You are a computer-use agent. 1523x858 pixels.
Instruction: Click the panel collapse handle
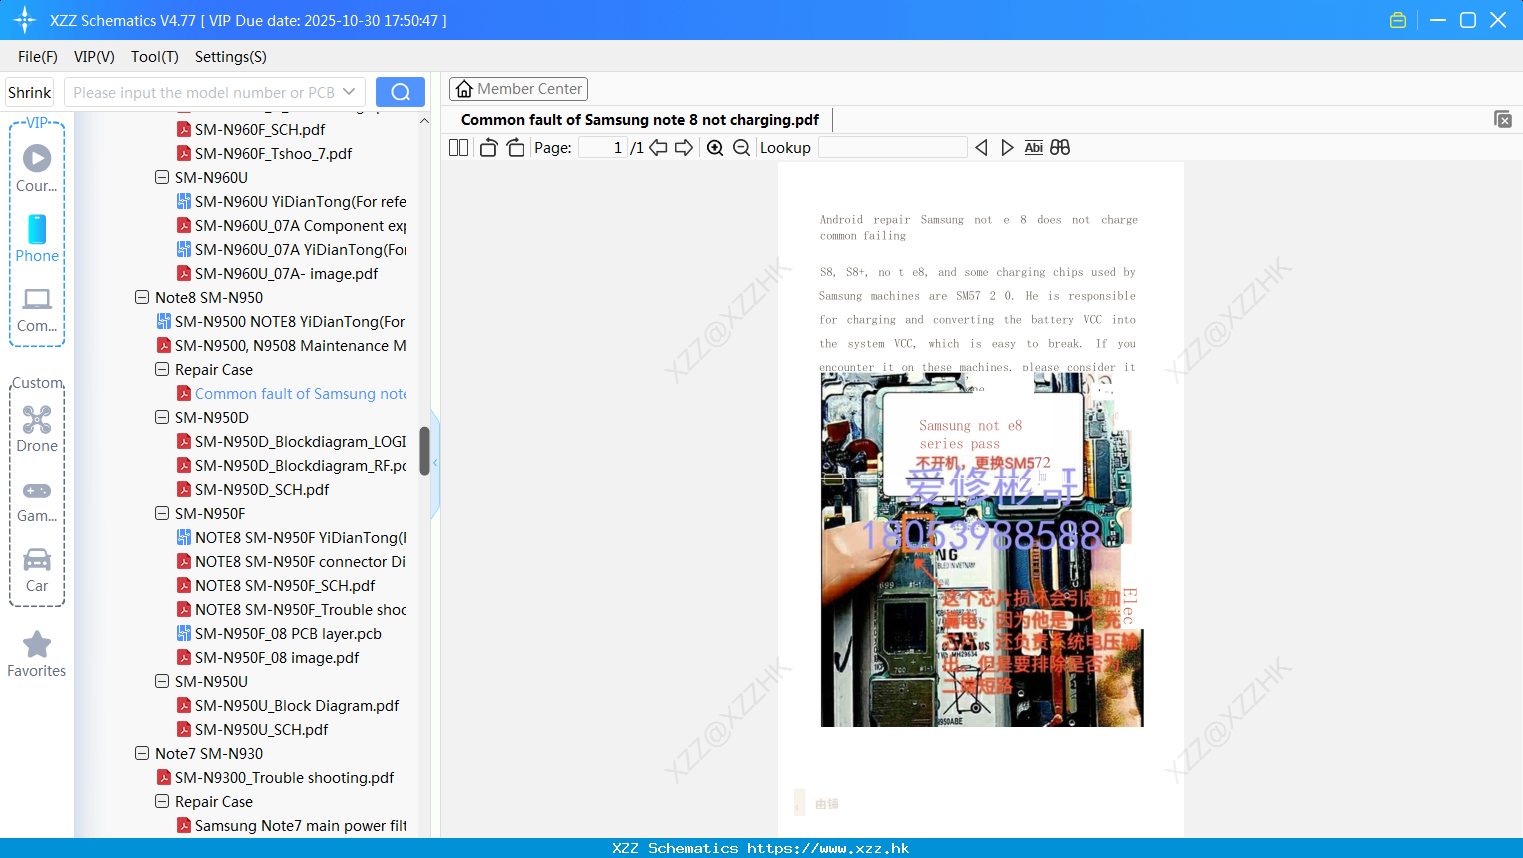tap(435, 463)
